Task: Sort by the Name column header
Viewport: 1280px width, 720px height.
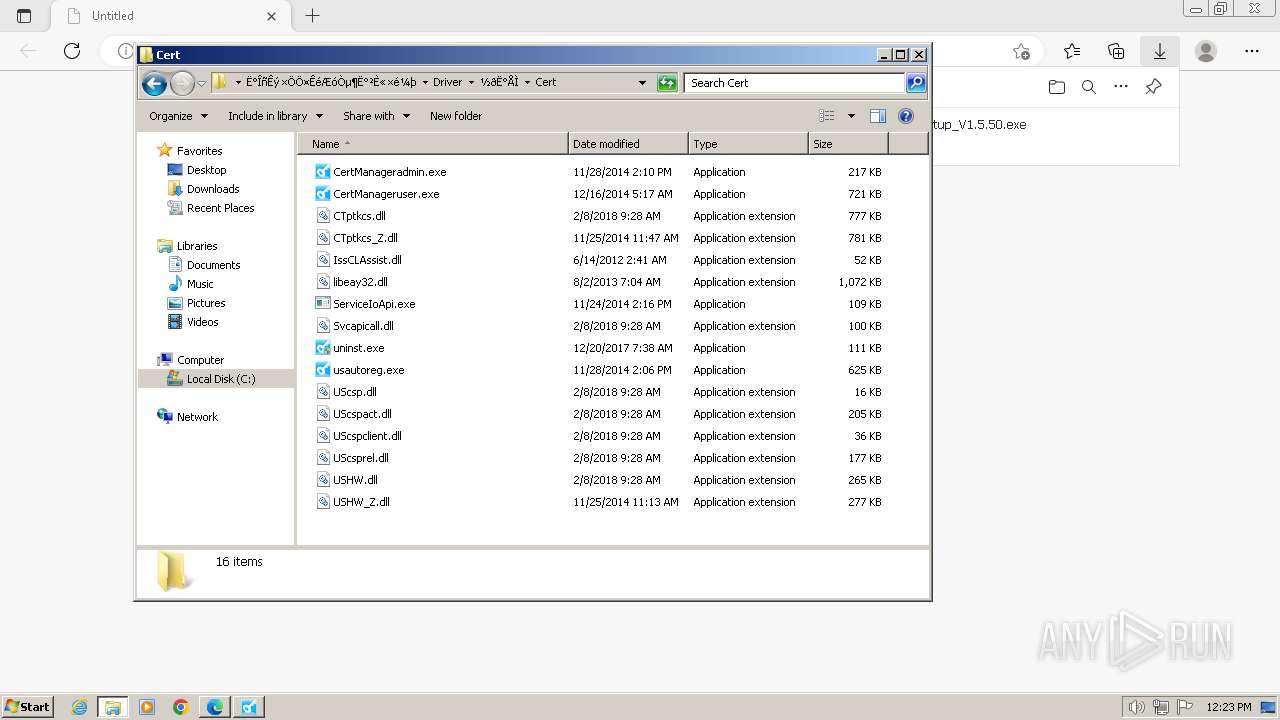Action: (432, 144)
